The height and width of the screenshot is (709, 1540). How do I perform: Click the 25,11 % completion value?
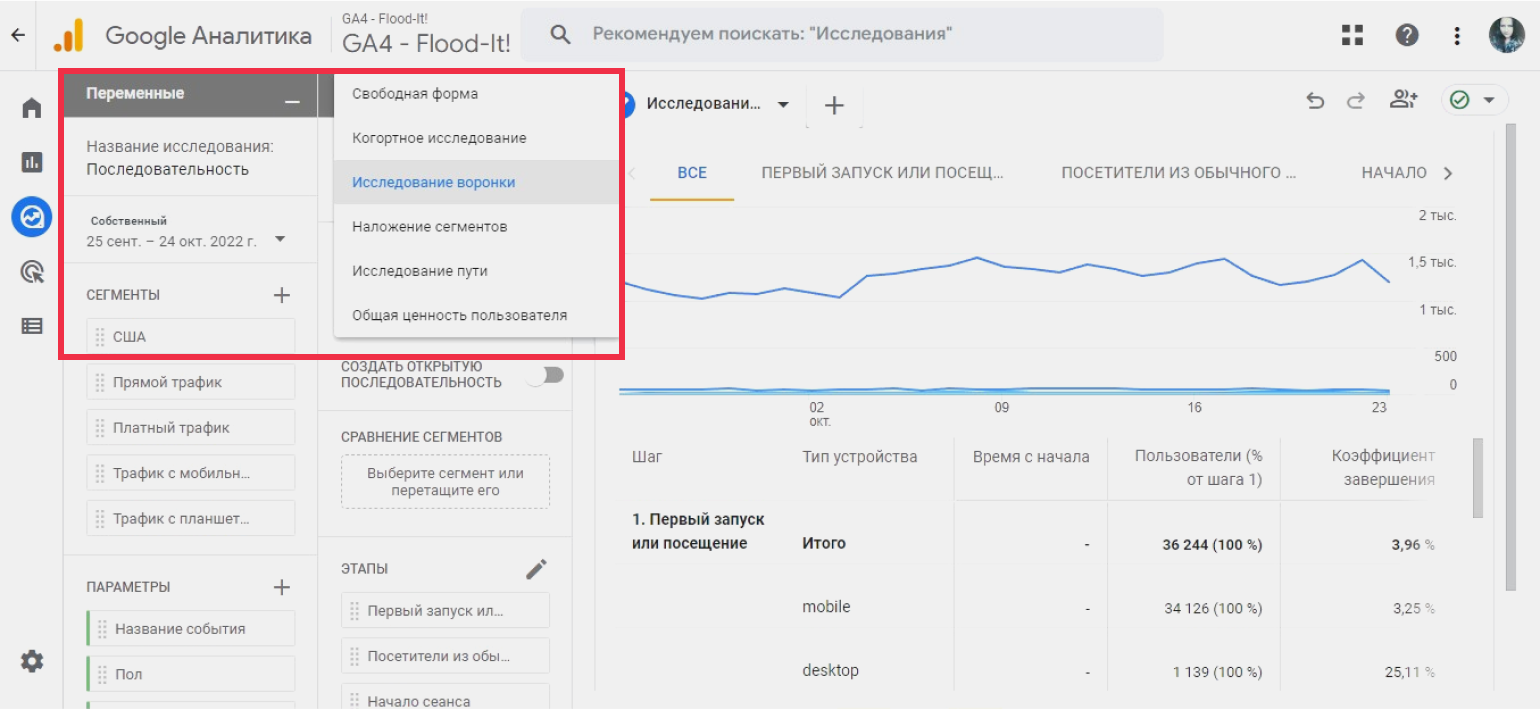[x=1410, y=672]
